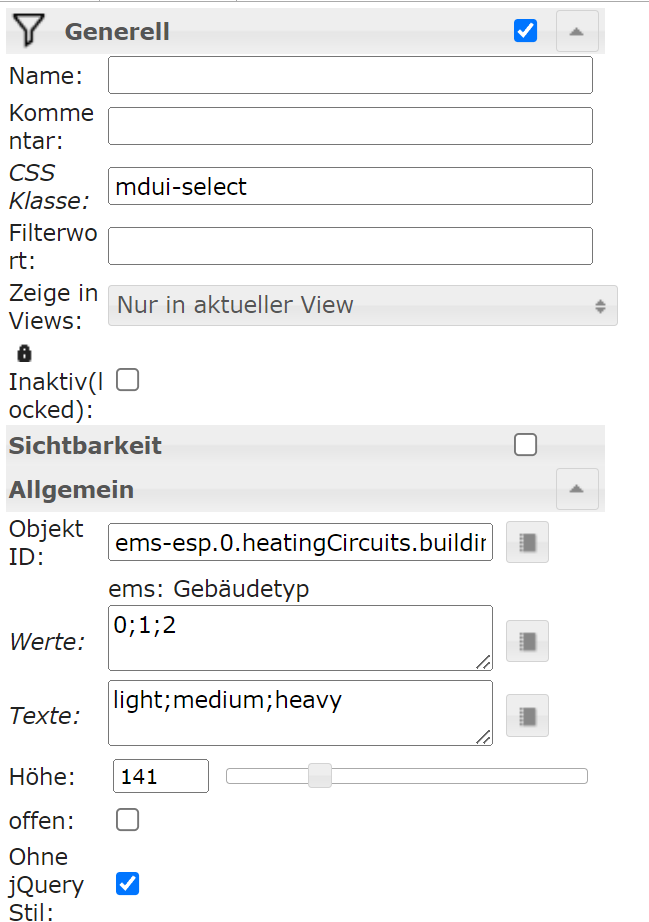This screenshot has width=649, height=922.
Task: Click into the Kommentar input field
Action: pyautogui.click(x=350, y=125)
